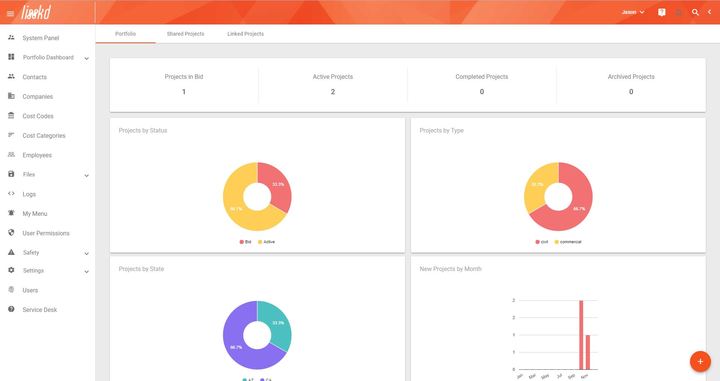
Task: Click the Projects by Type chart title
Action: [x=441, y=131]
